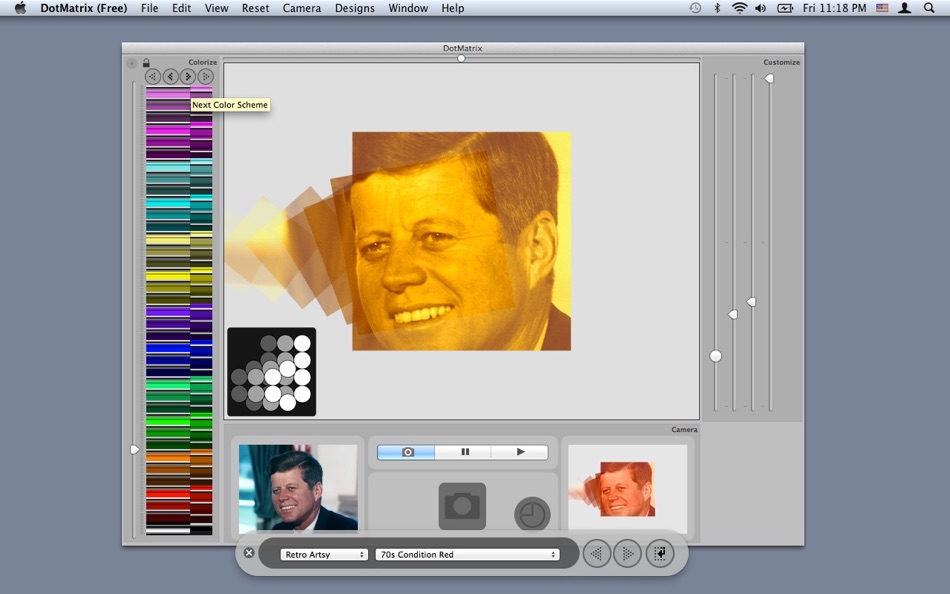The width and height of the screenshot is (950, 594).
Task: Click the red-tinted result preview thumbnail
Action: 627,489
